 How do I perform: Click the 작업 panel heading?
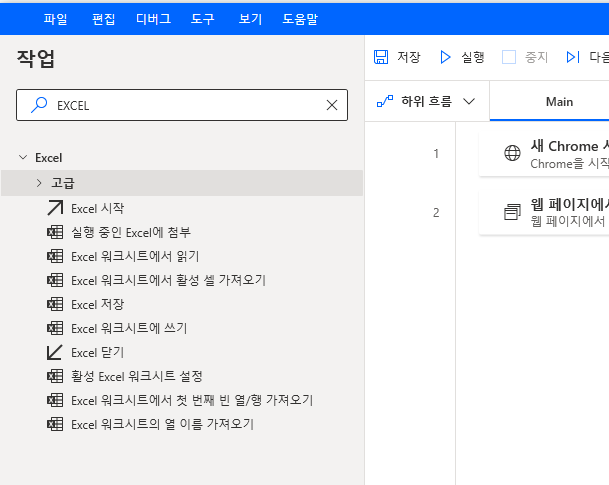tap(36, 59)
